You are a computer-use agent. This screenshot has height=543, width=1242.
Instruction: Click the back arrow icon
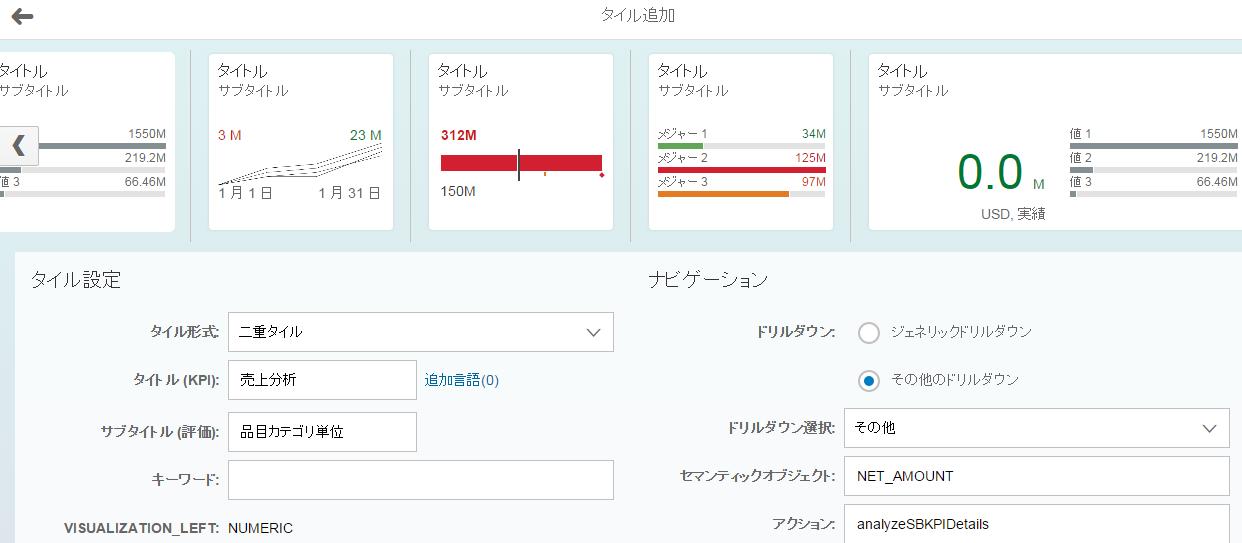(22, 16)
